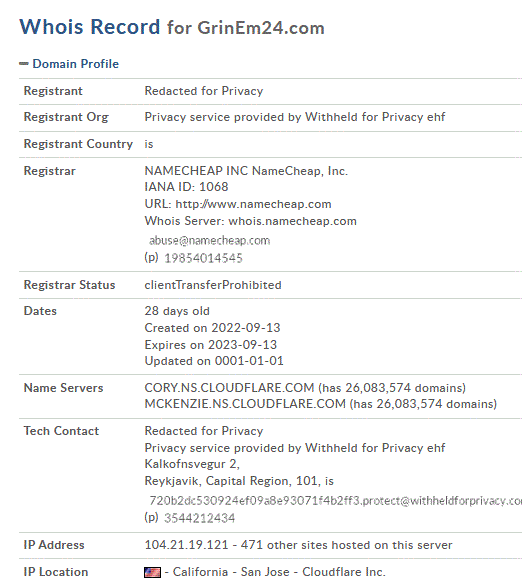Click the tech contact phone 3544212434
This screenshot has width=522, height=584.
coord(200,518)
